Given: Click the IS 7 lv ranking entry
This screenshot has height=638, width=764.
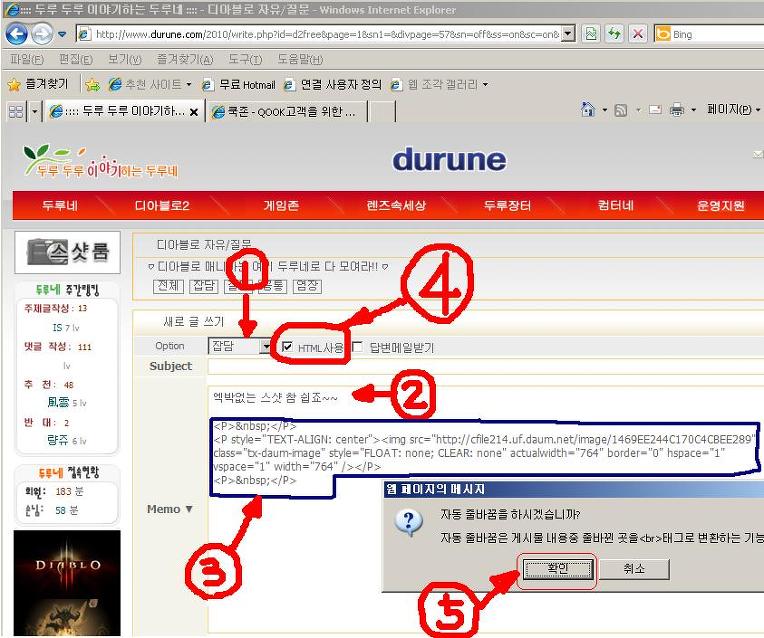Looking at the screenshot, I should (x=65, y=328).
